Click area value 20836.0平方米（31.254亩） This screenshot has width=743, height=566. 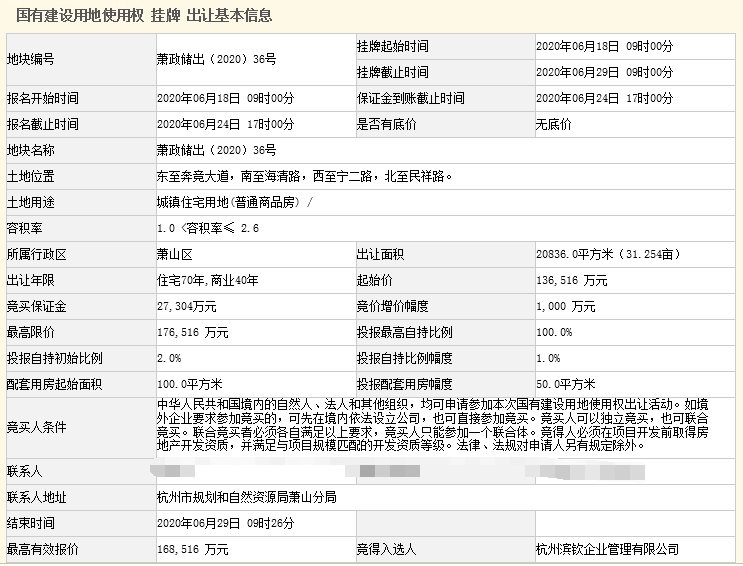(608, 255)
